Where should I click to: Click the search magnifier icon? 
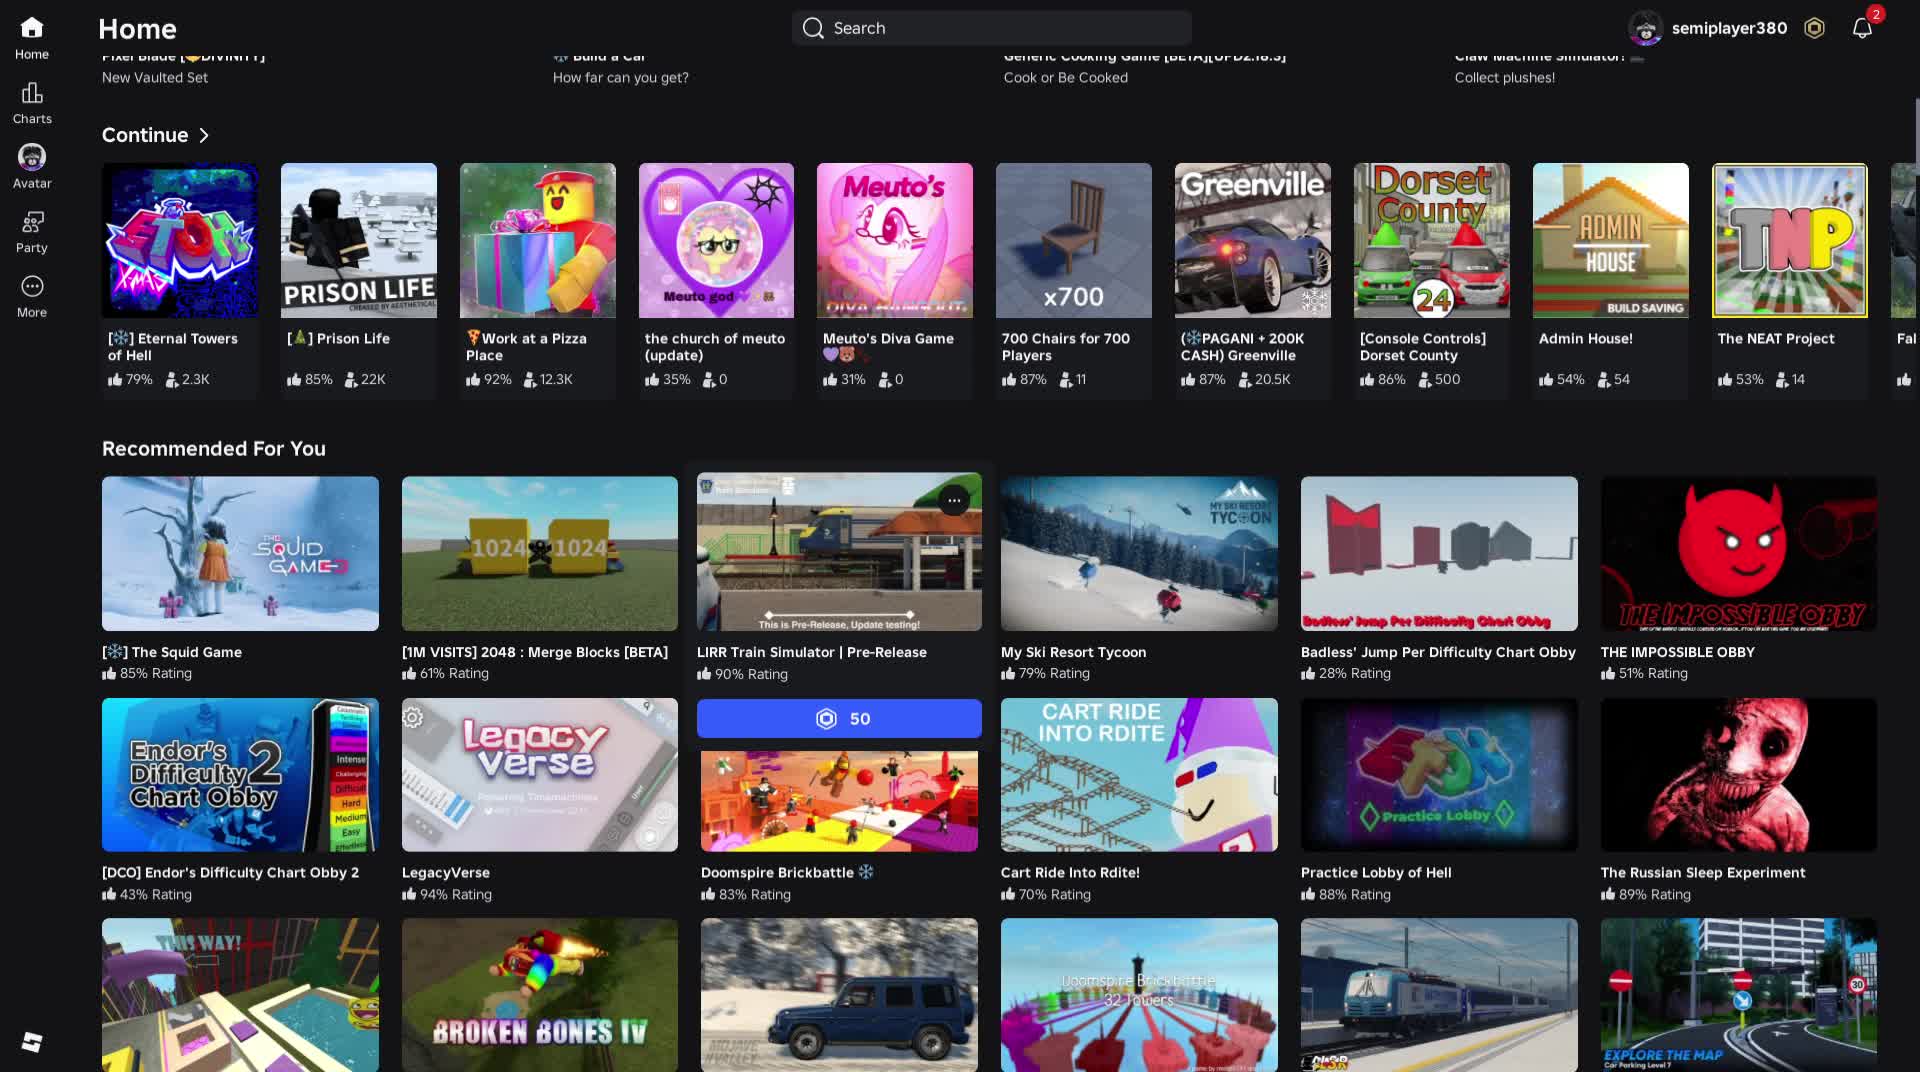(x=813, y=28)
